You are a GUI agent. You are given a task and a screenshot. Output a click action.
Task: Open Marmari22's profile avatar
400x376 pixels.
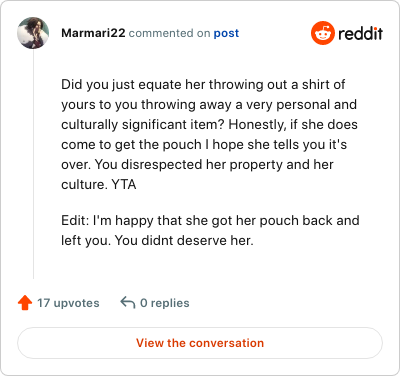pyautogui.click(x=33, y=33)
